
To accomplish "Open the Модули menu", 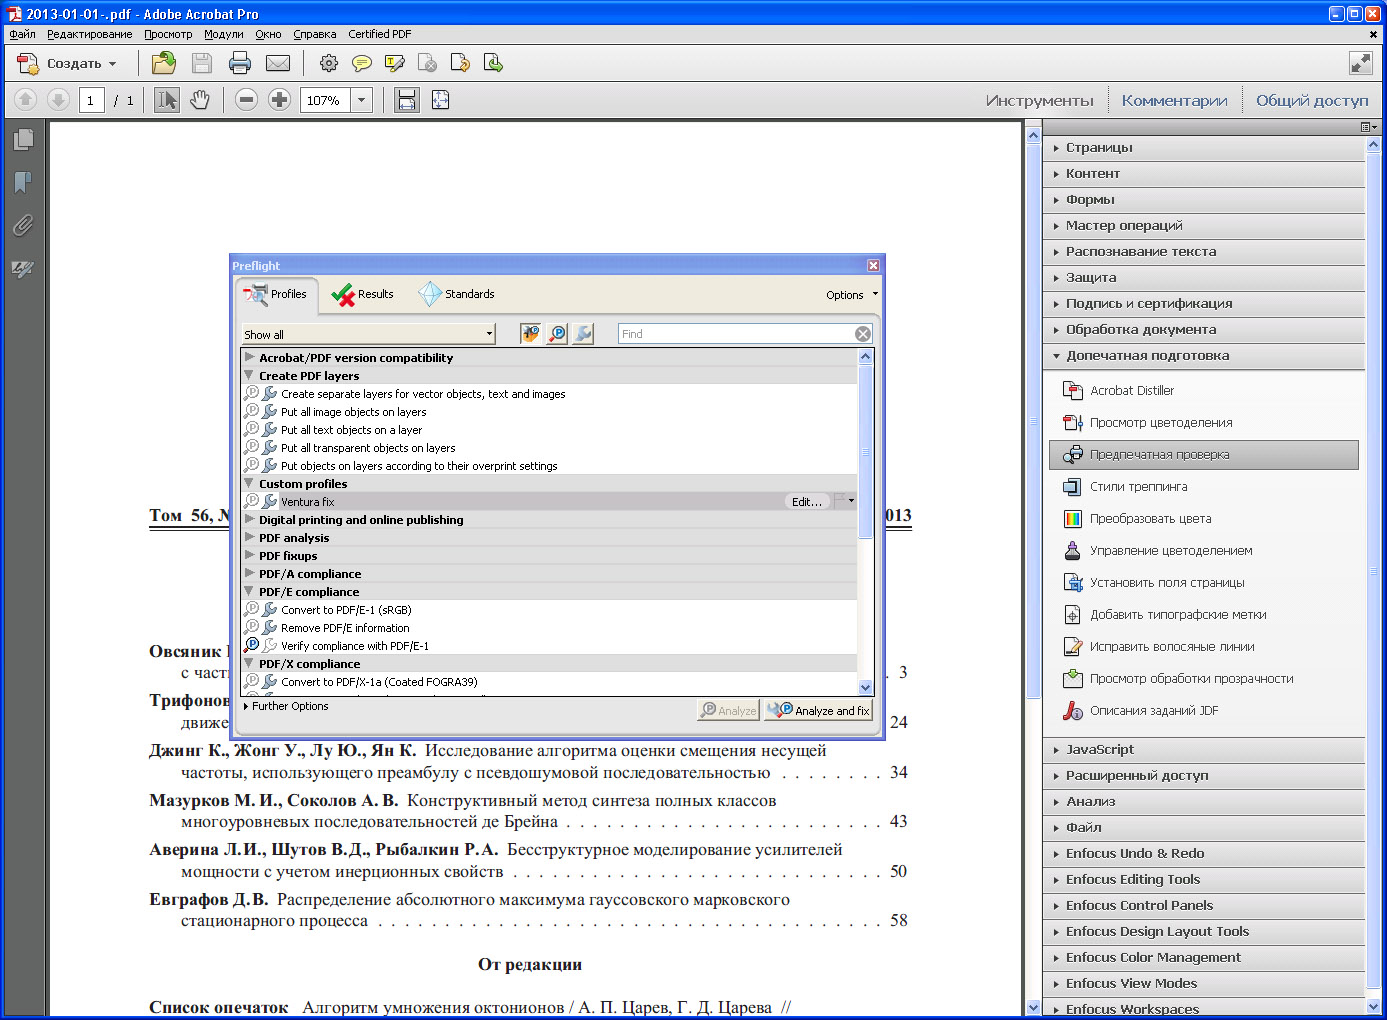I will [224, 34].
